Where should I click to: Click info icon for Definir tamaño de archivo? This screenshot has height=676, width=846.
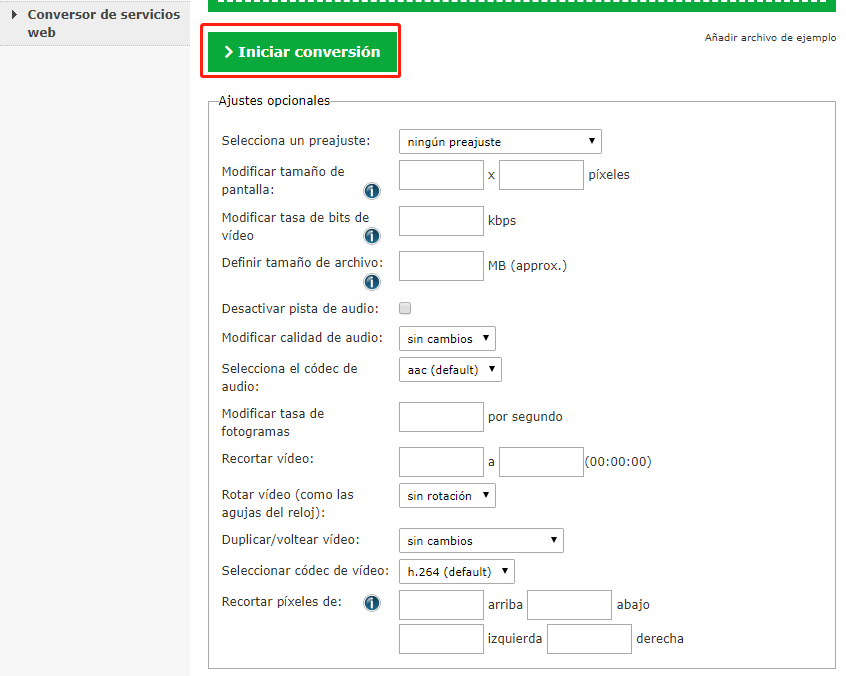point(371,282)
